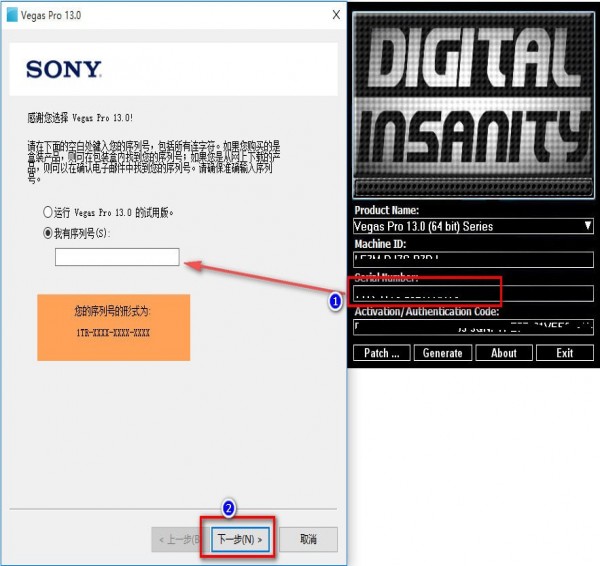Click the Activation/Authentication Code field
Screen dimensions: 600x566
(473, 327)
